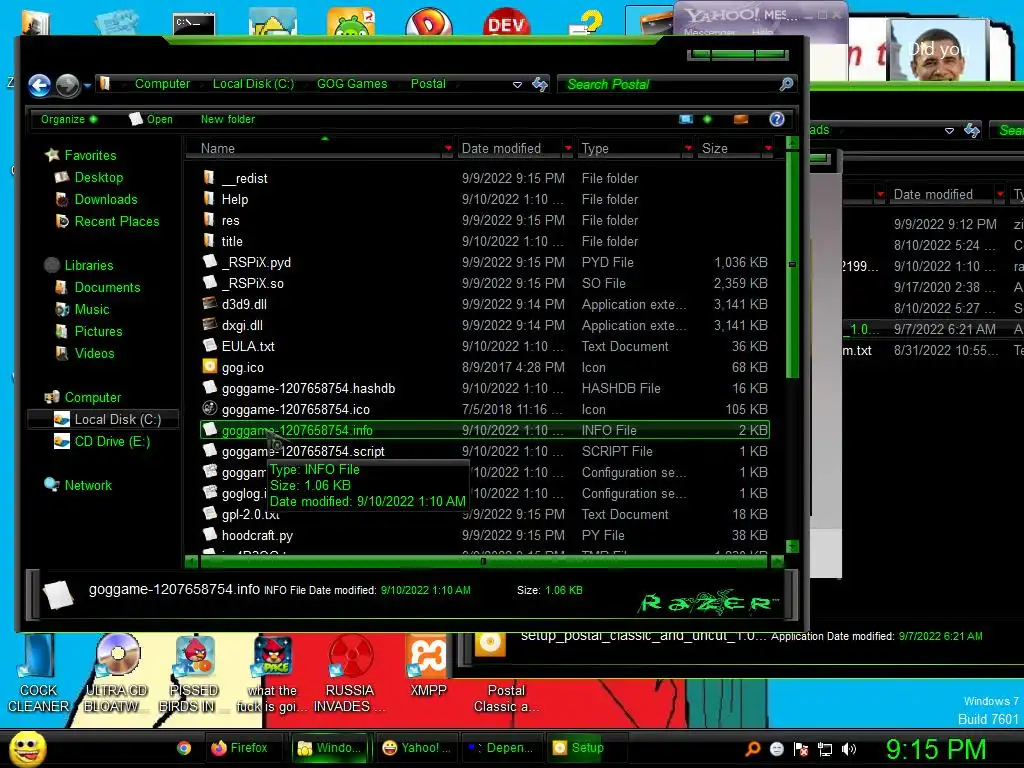Viewport: 1024px width, 768px height.
Task: Select the title folder
Action: (x=484, y=241)
